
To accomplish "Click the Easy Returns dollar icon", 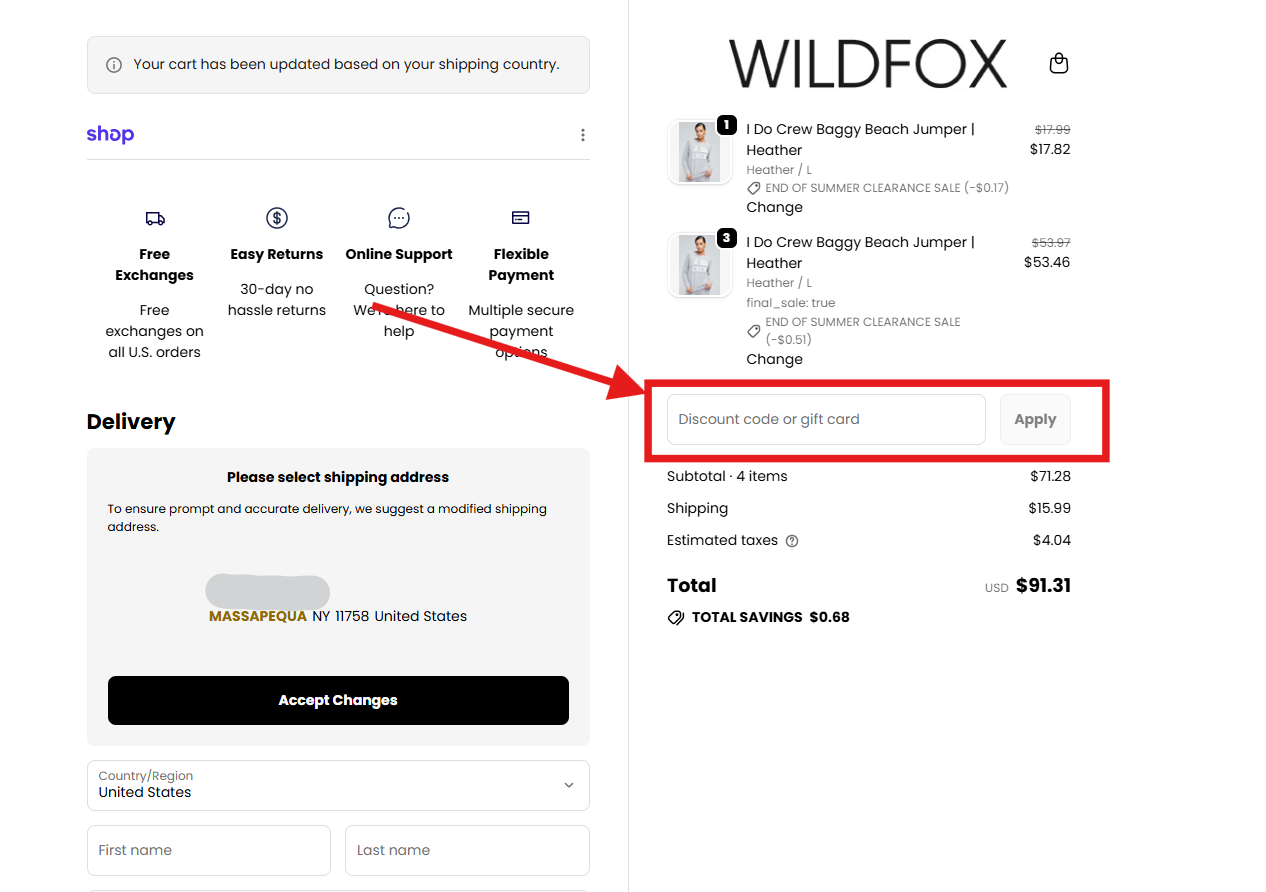I will click(277, 218).
